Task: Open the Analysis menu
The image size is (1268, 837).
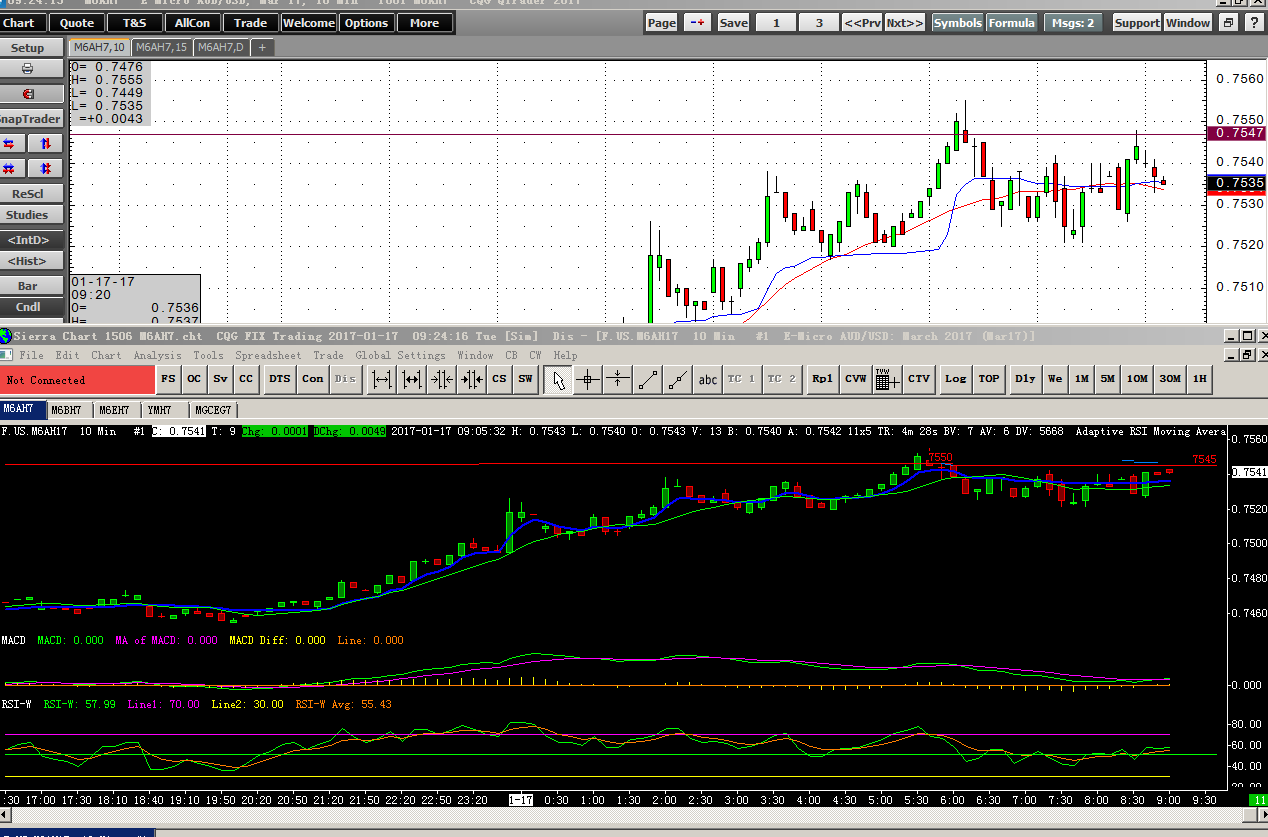Action: pos(157,355)
